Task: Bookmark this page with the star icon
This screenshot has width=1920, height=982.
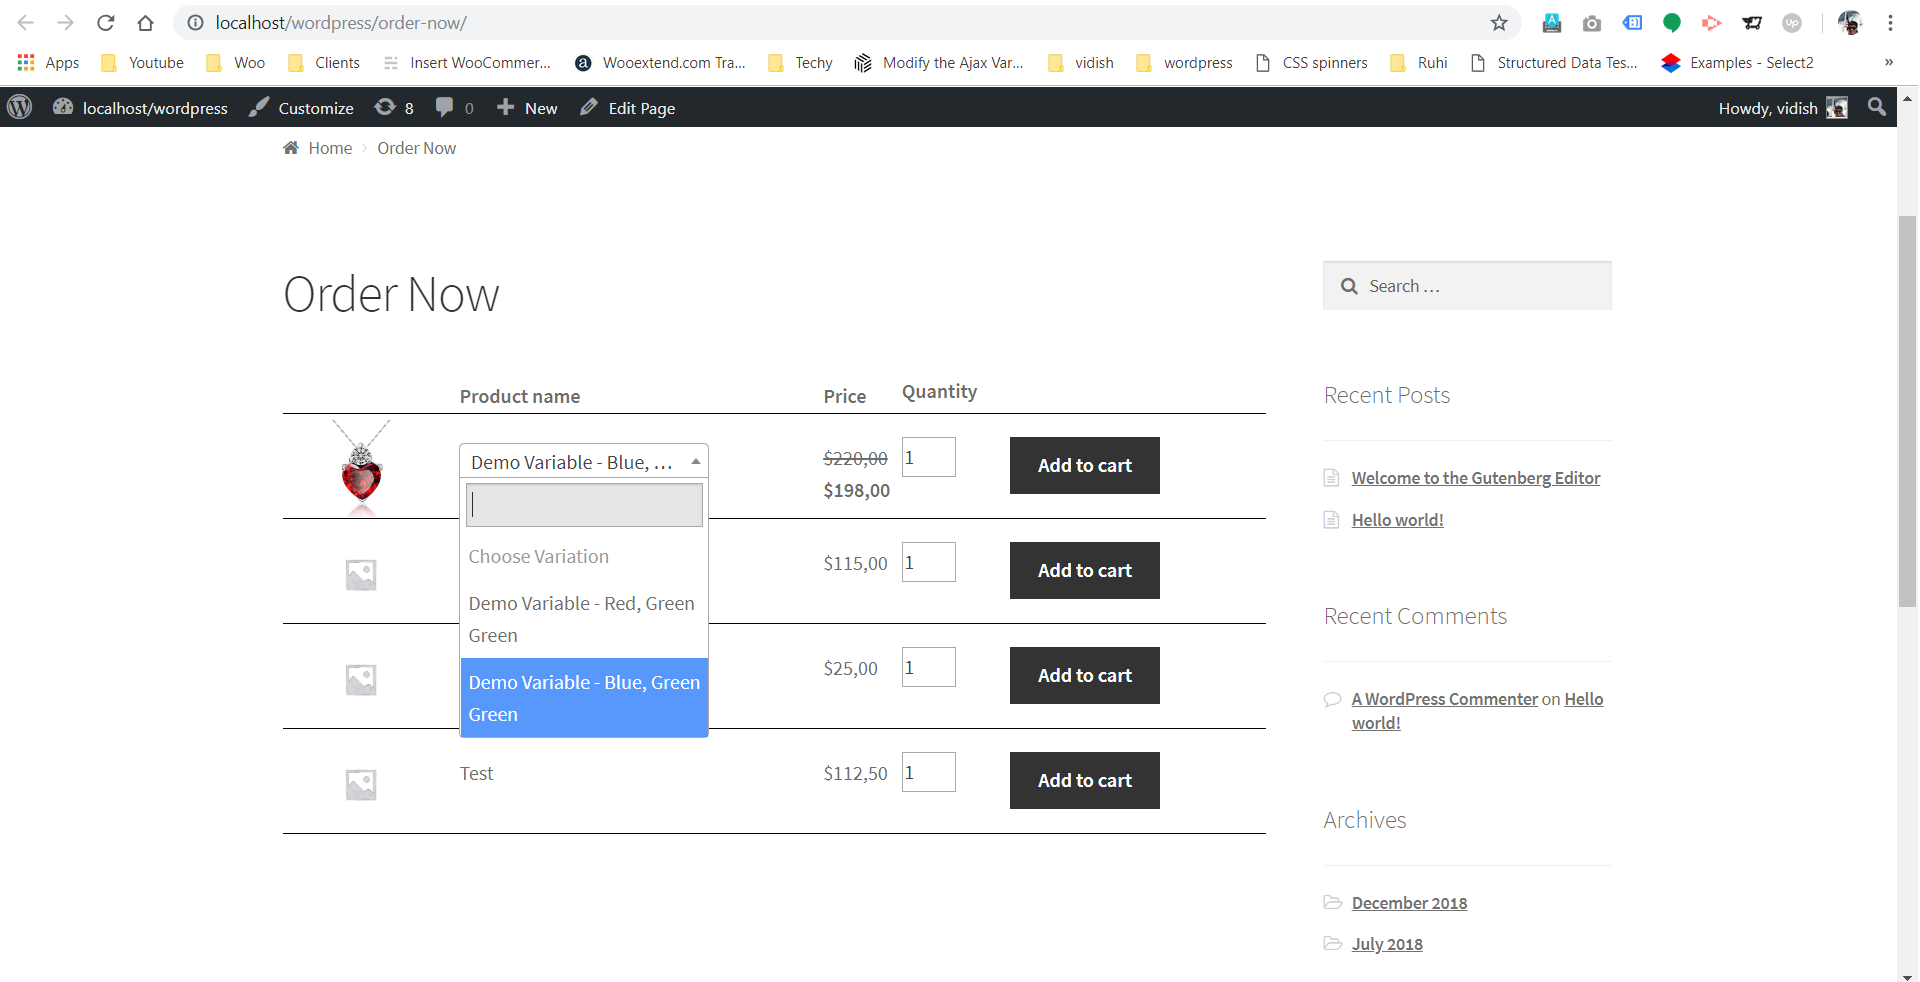Action: click(x=1498, y=23)
